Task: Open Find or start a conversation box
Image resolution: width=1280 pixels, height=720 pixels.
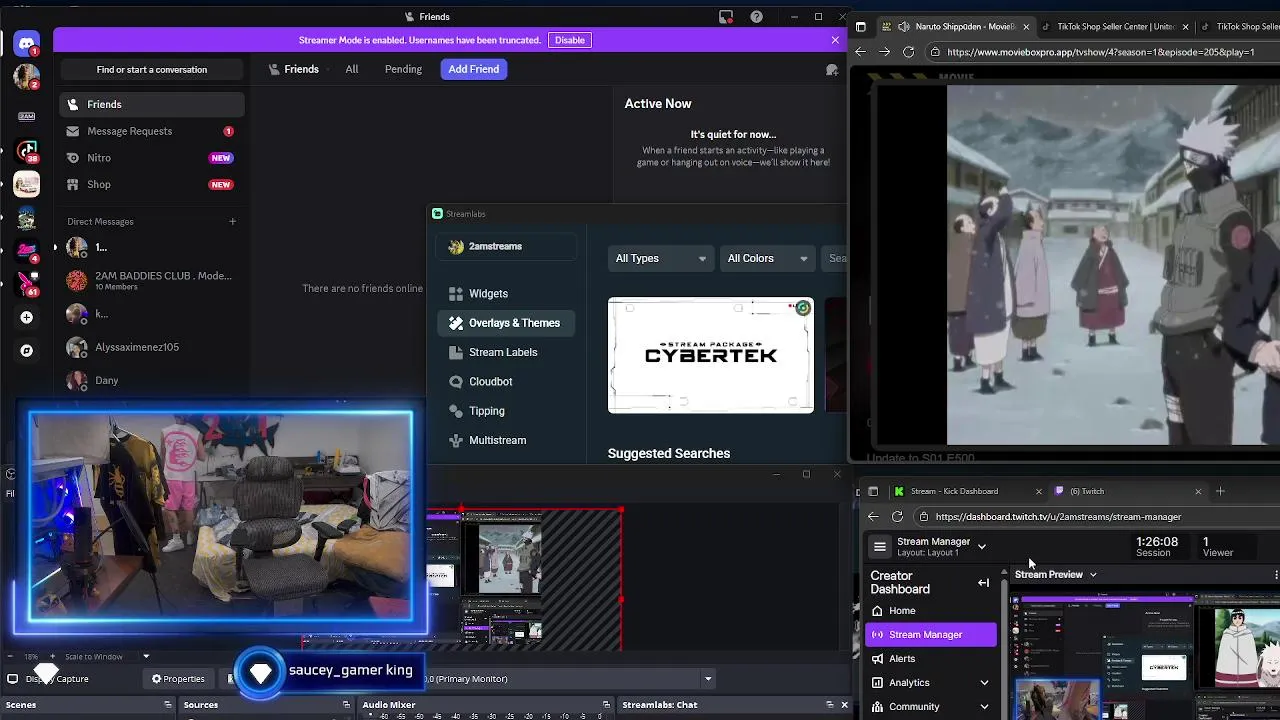Action: (x=152, y=69)
